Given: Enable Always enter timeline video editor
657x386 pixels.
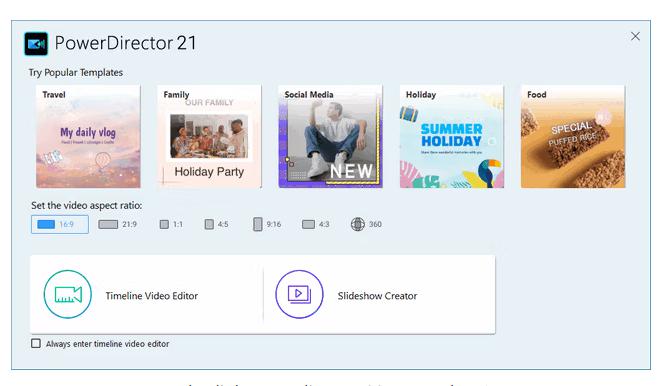Looking at the screenshot, I should click(x=36, y=344).
